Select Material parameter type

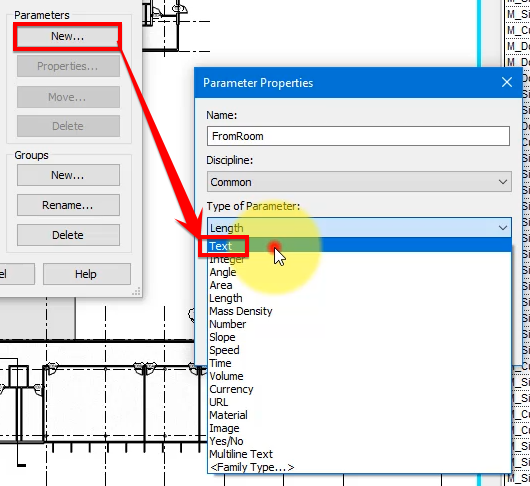[x=359, y=415]
